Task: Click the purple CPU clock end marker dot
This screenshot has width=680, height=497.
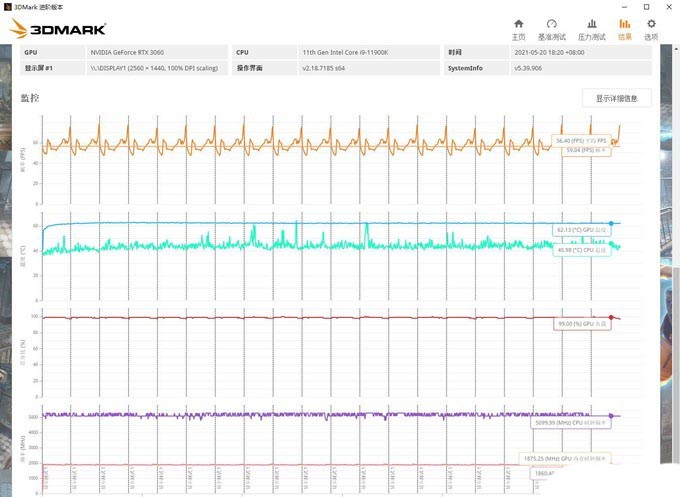Action: click(611, 415)
